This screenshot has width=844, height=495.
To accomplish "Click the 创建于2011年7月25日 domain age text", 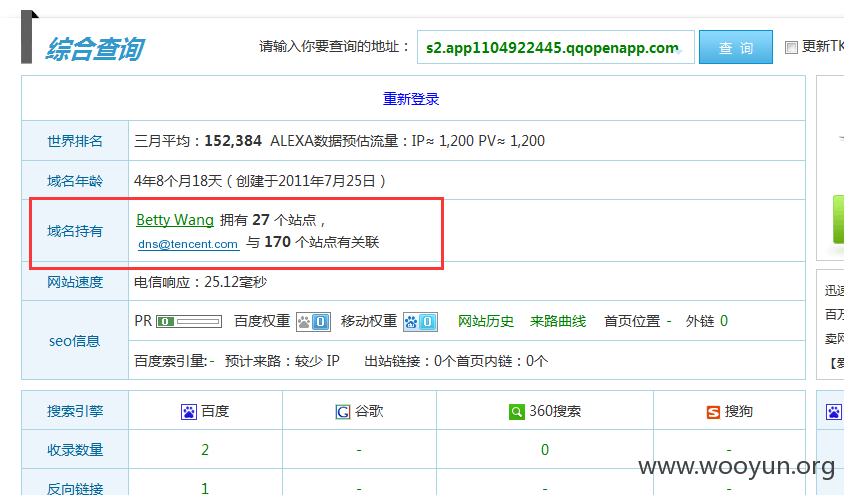I will point(305,181).
